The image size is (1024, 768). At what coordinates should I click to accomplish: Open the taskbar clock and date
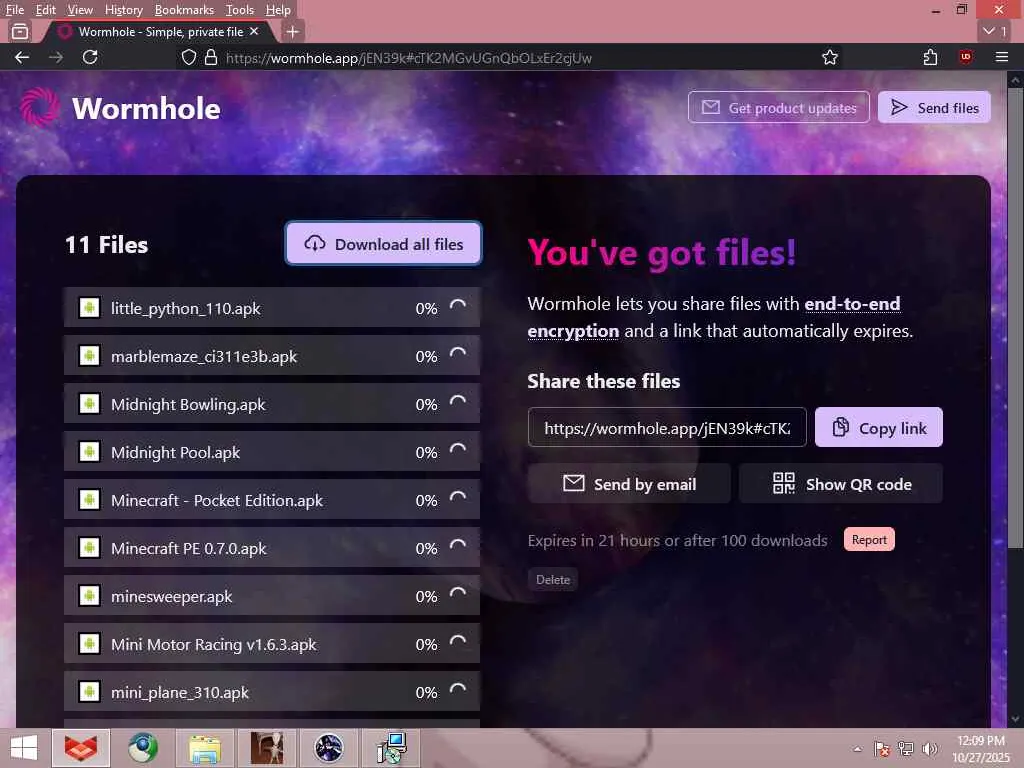pos(981,749)
